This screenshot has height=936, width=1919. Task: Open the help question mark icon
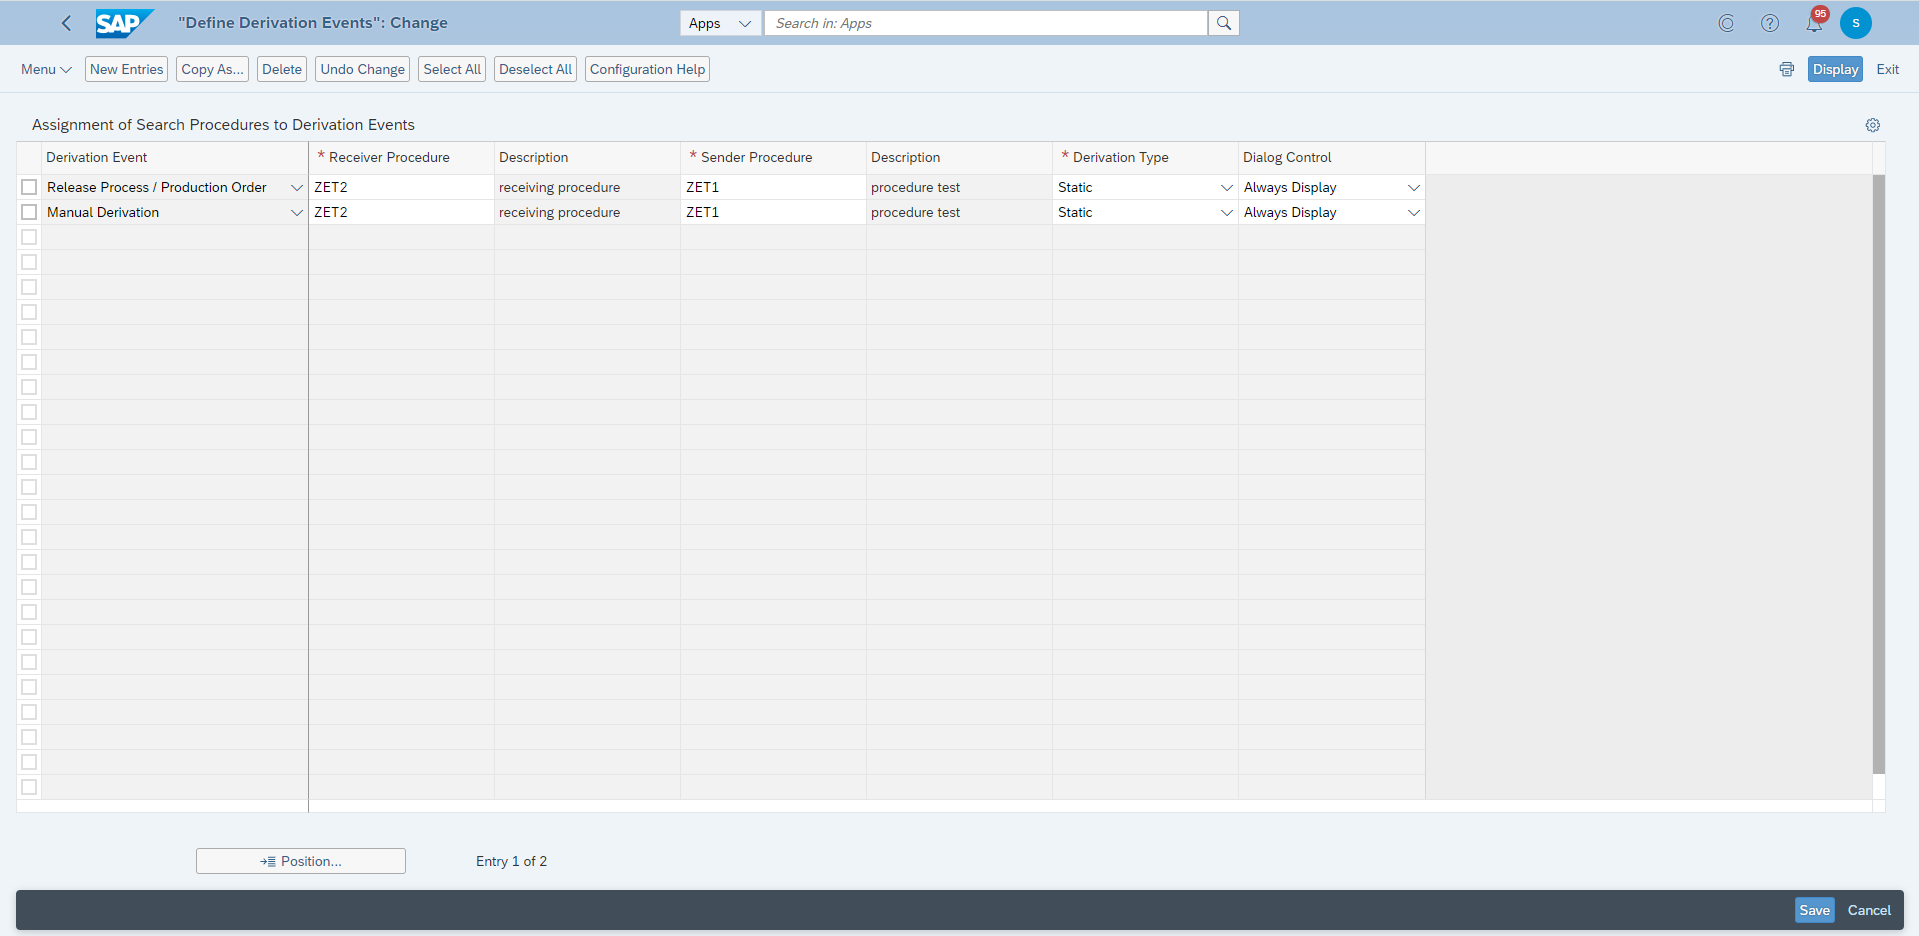(x=1770, y=23)
